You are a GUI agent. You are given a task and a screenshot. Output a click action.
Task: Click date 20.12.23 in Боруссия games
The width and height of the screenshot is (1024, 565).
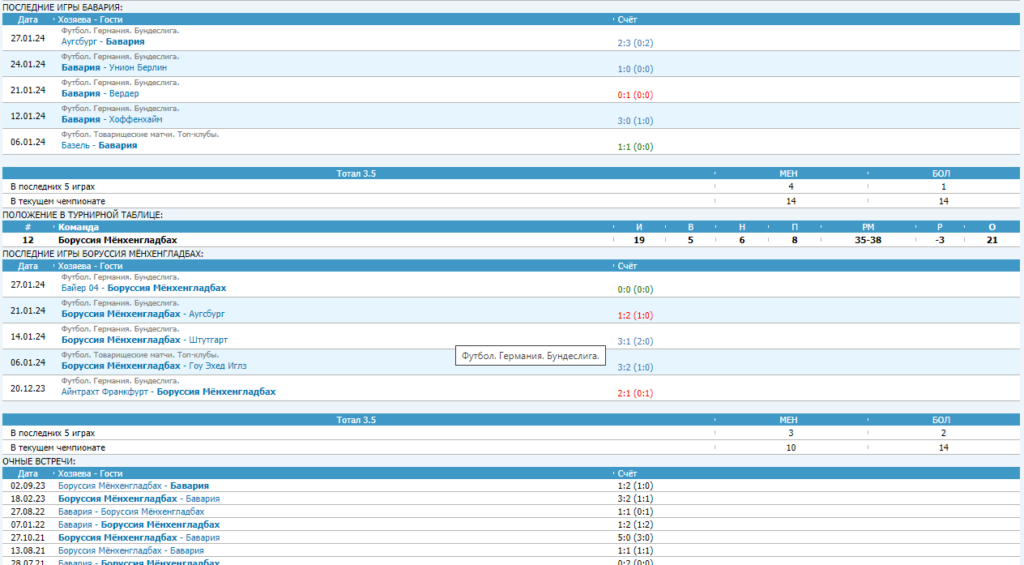27,389
